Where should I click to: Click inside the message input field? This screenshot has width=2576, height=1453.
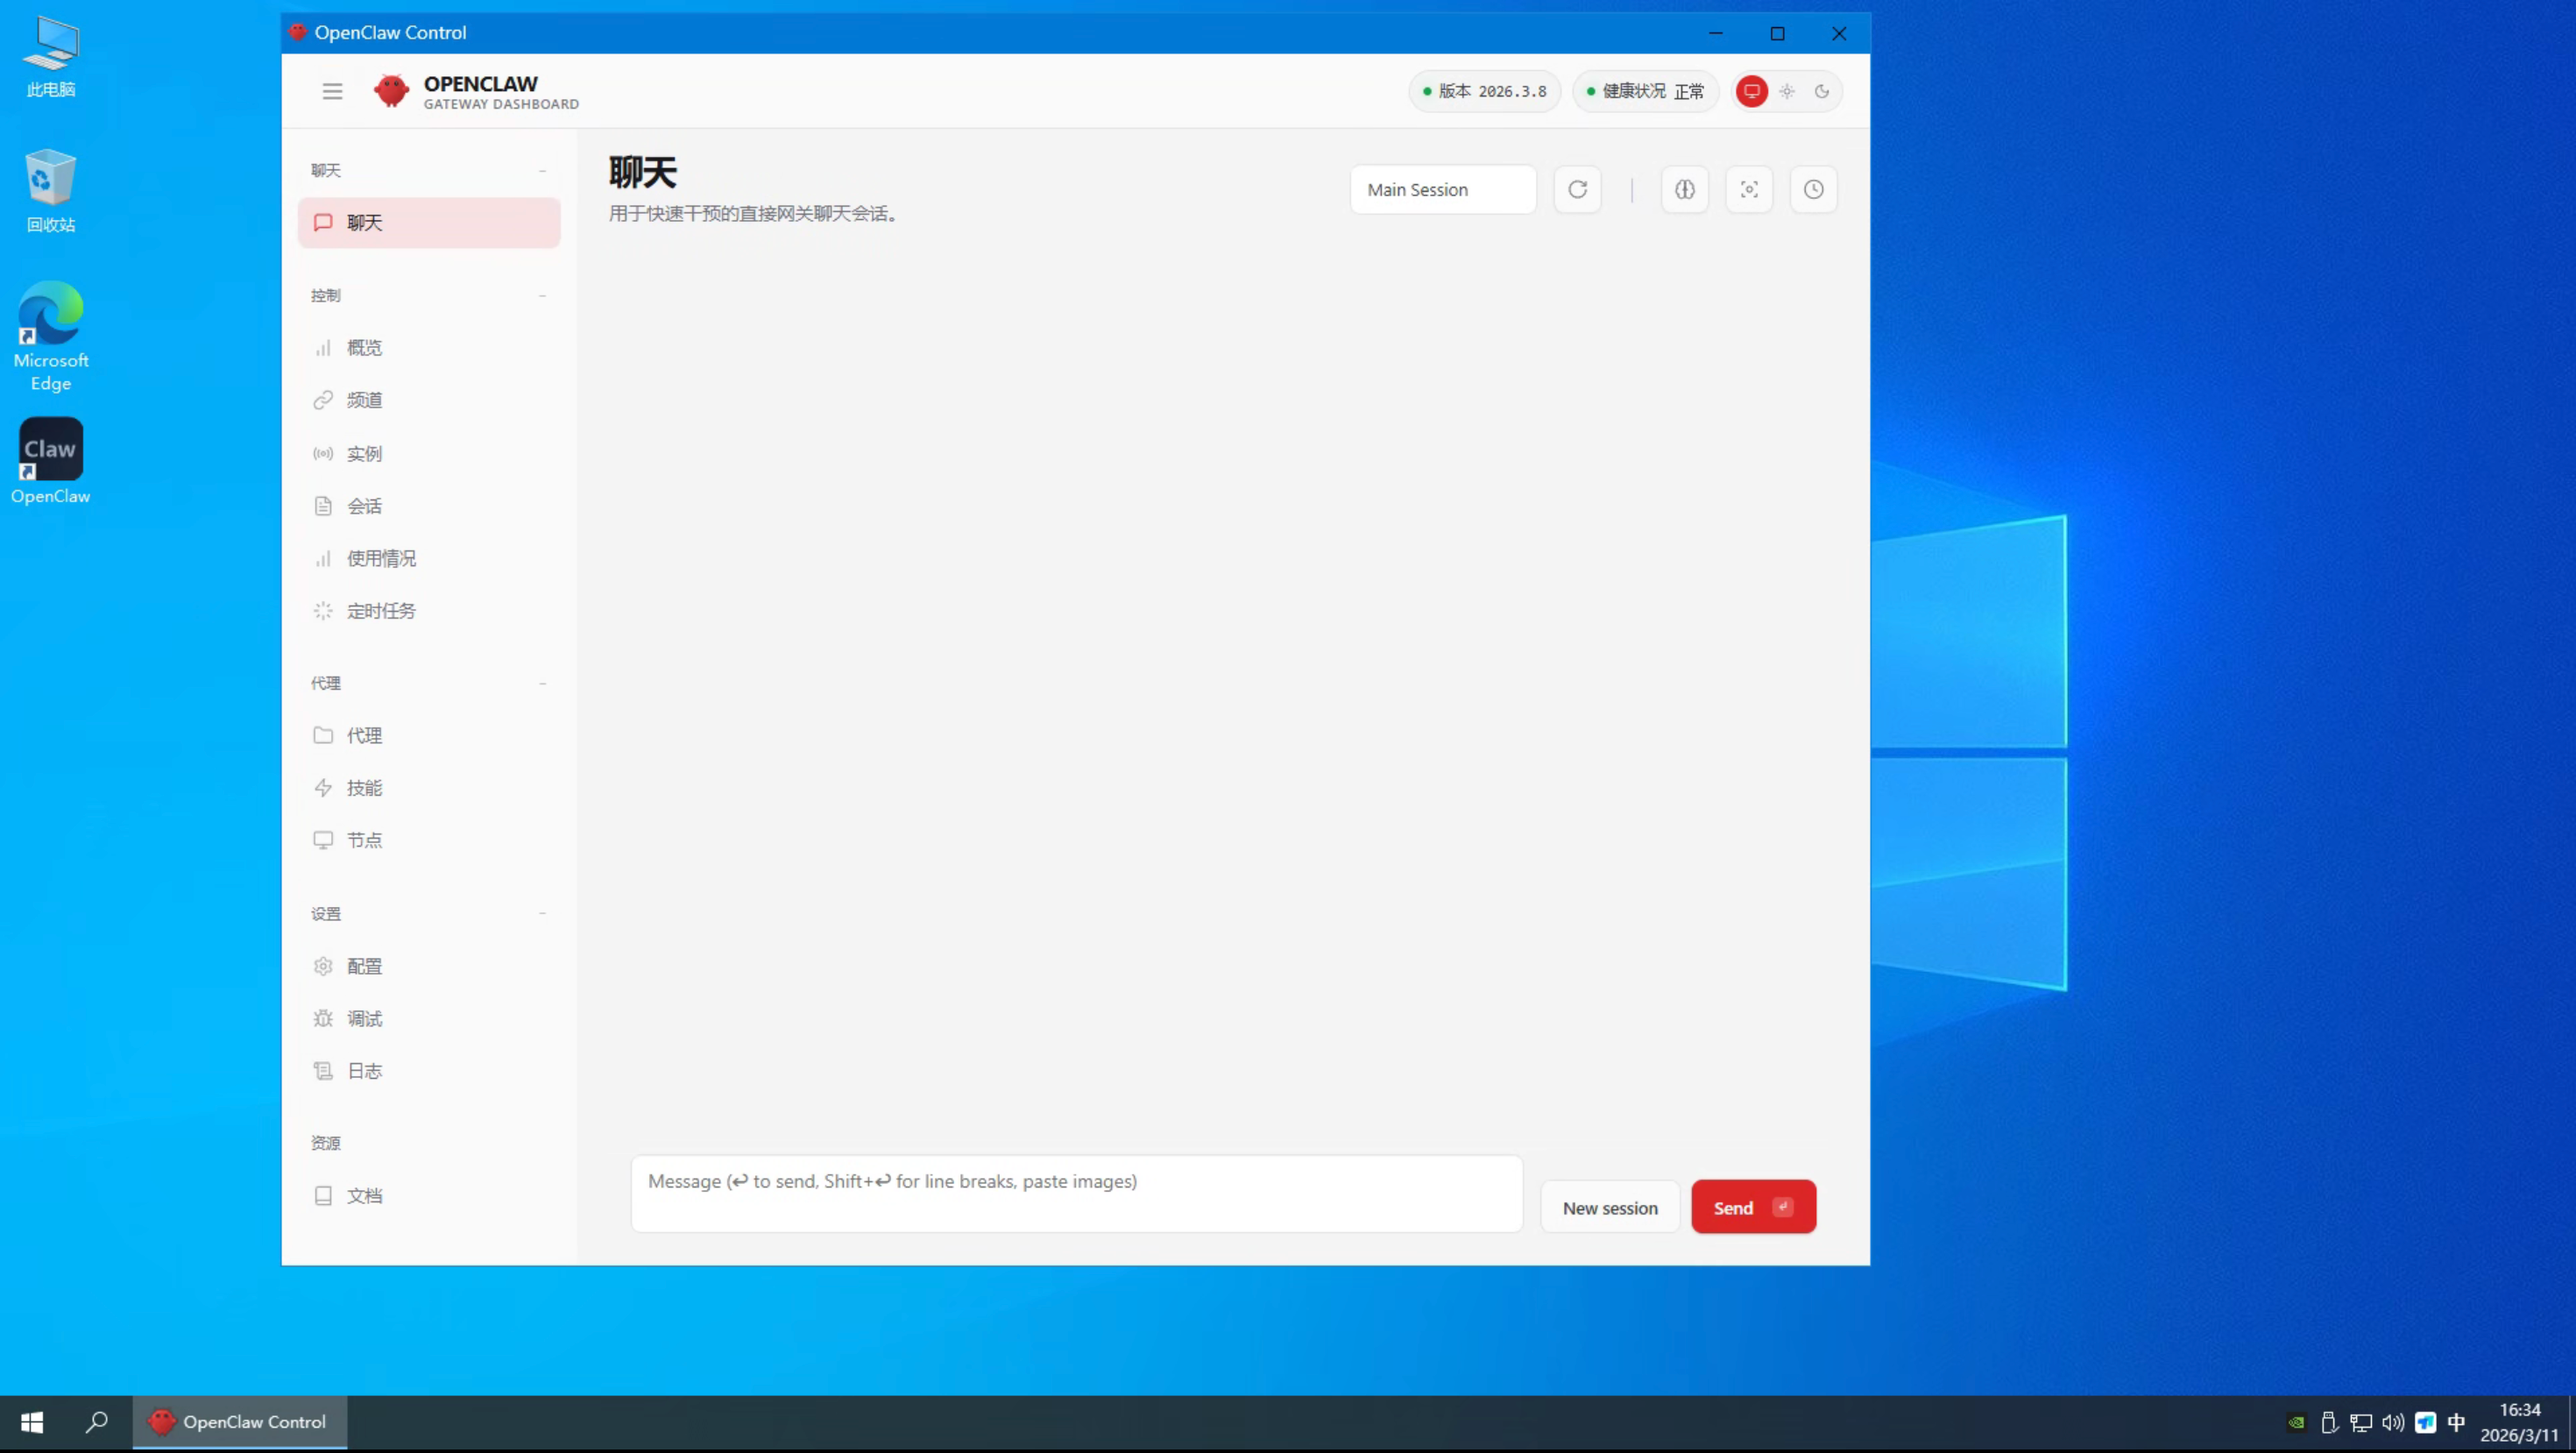[x=1076, y=1193]
